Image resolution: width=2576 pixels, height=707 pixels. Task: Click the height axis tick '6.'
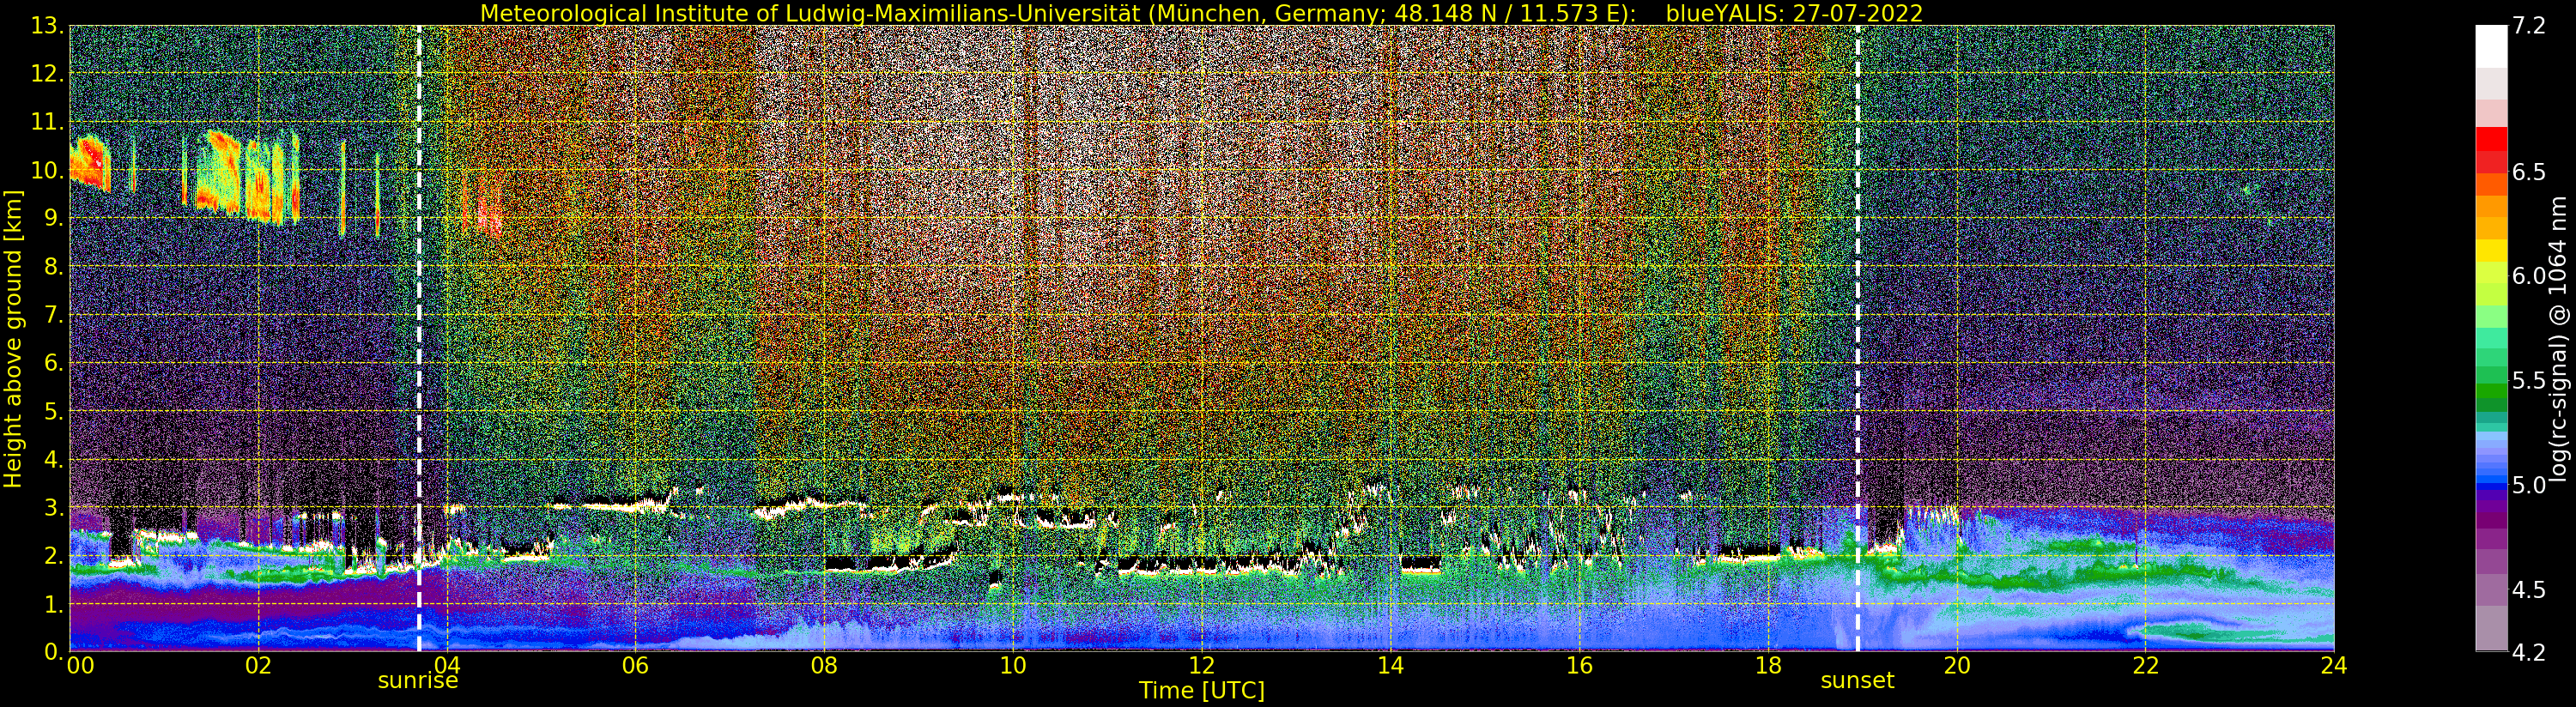pos(52,363)
